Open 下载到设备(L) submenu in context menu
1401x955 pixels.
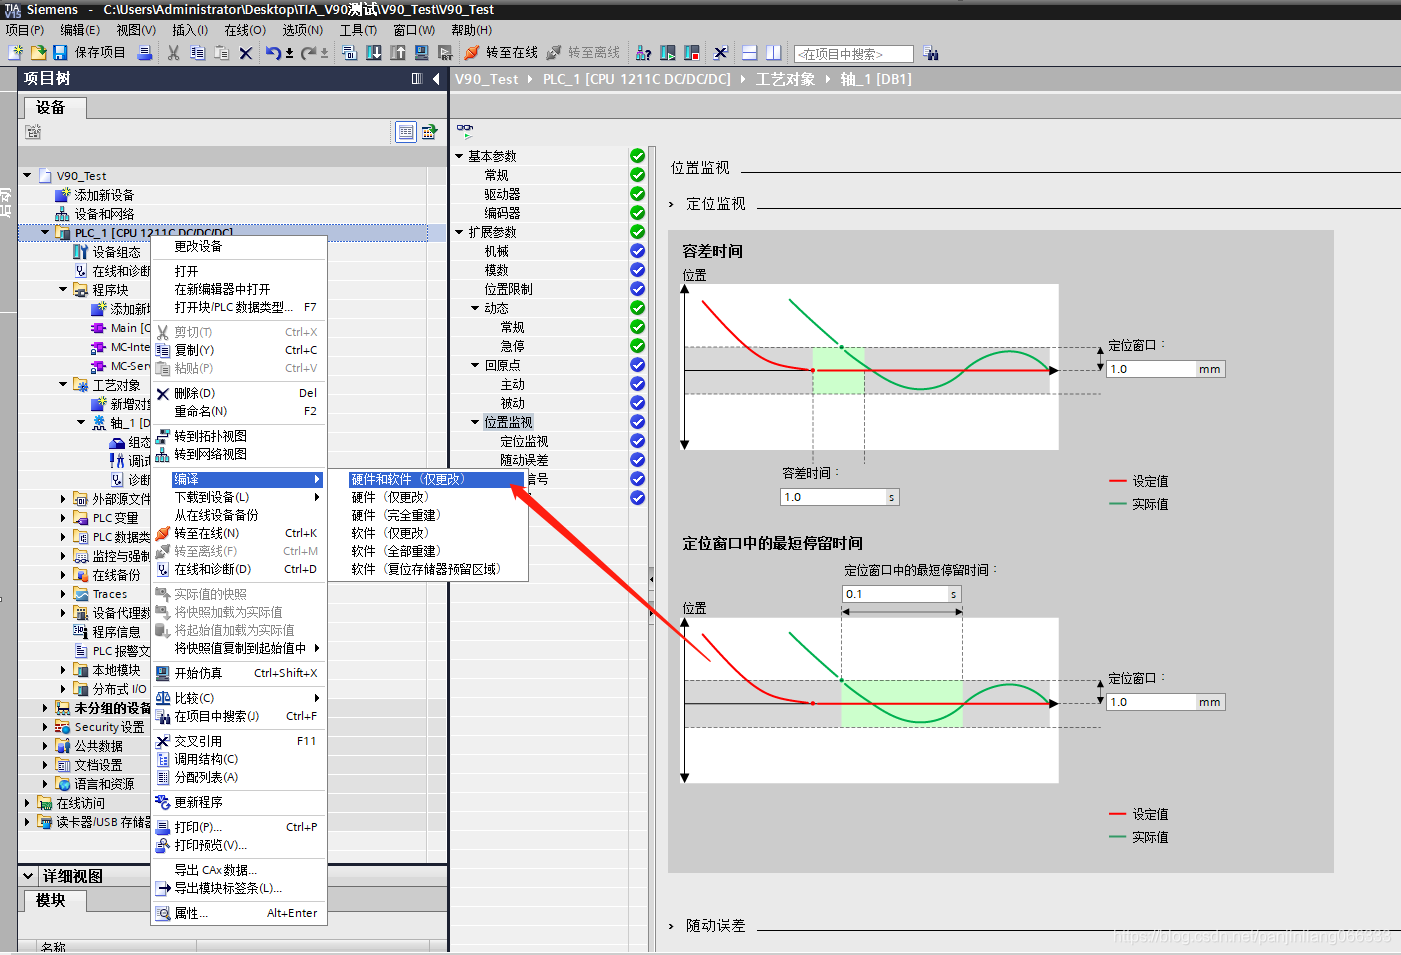[x=239, y=497]
